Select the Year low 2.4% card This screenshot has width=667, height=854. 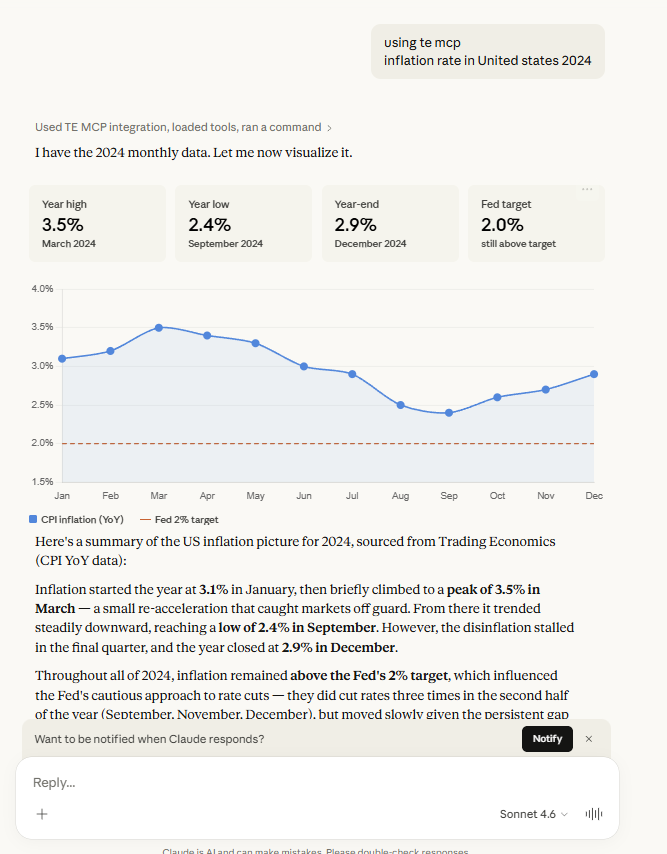pos(244,224)
